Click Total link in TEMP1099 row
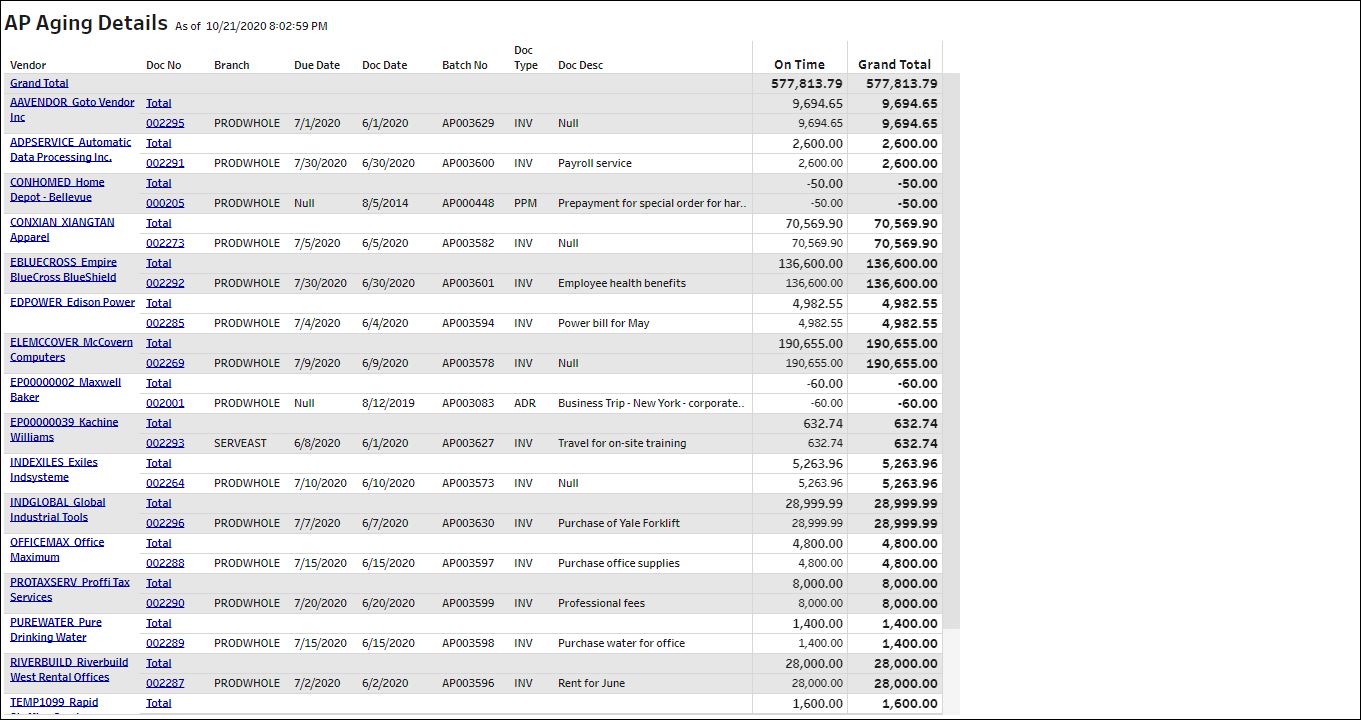 (x=159, y=703)
